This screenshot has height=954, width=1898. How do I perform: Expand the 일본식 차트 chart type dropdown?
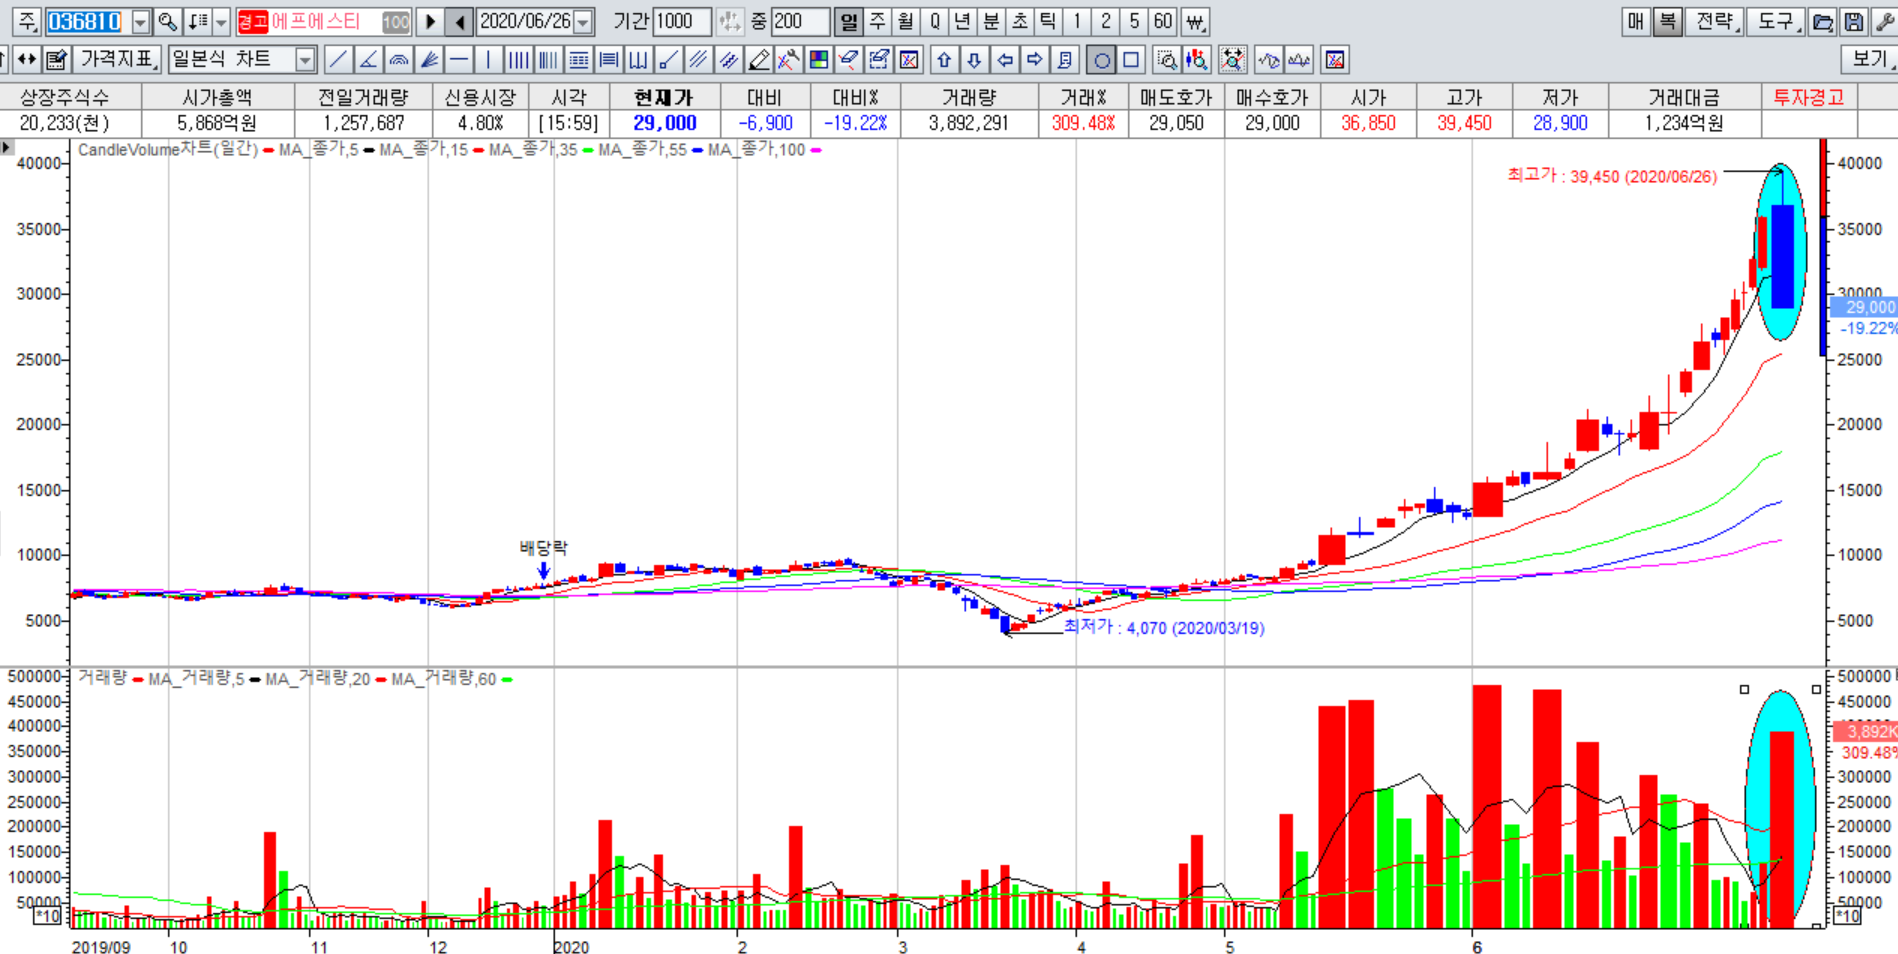[305, 60]
